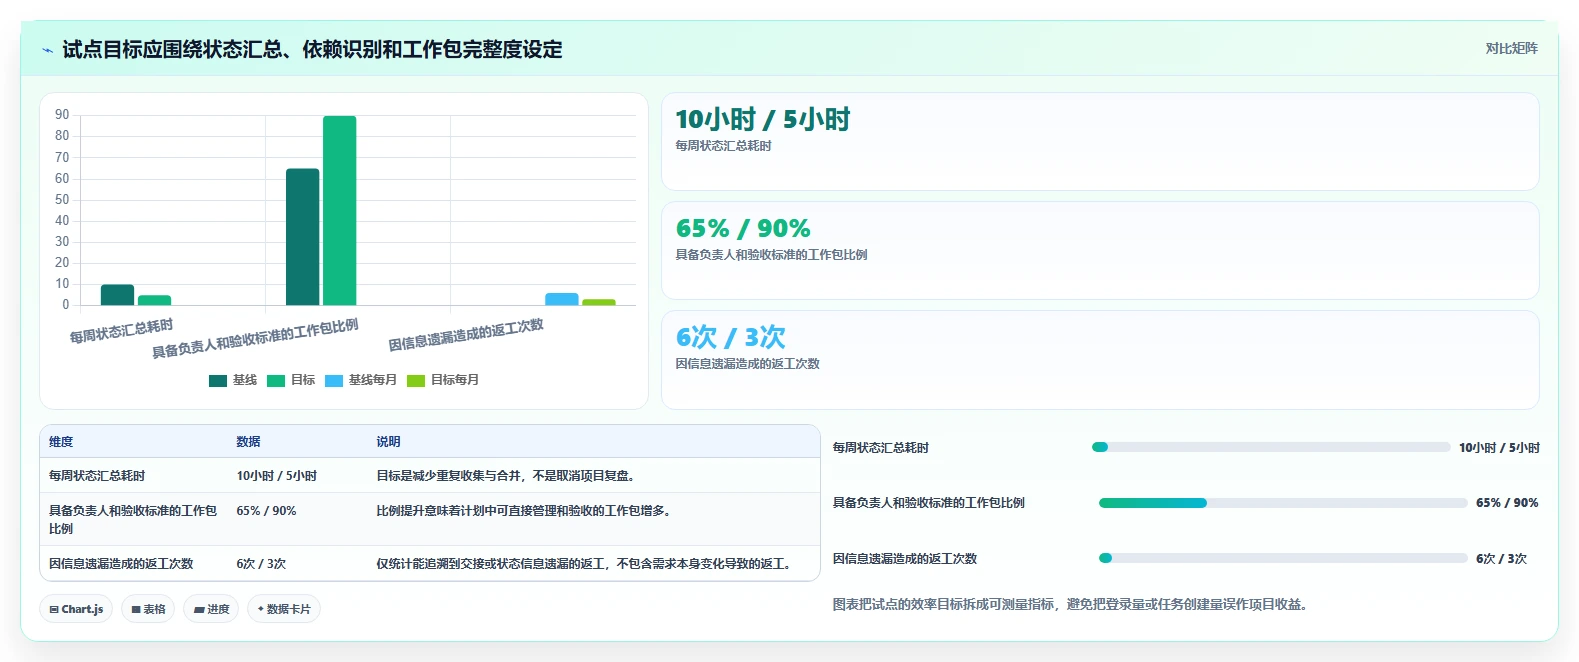
Task: Click the note starting 目标是减少重复收集与合并
Action: [x=506, y=476]
